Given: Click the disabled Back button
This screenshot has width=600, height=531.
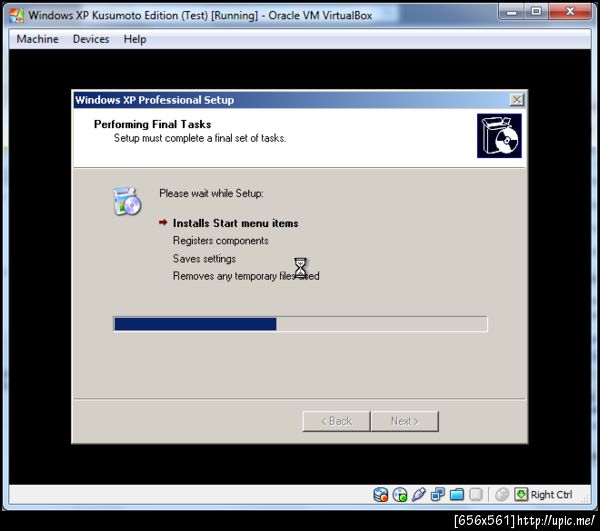Looking at the screenshot, I should [x=336, y=421].
